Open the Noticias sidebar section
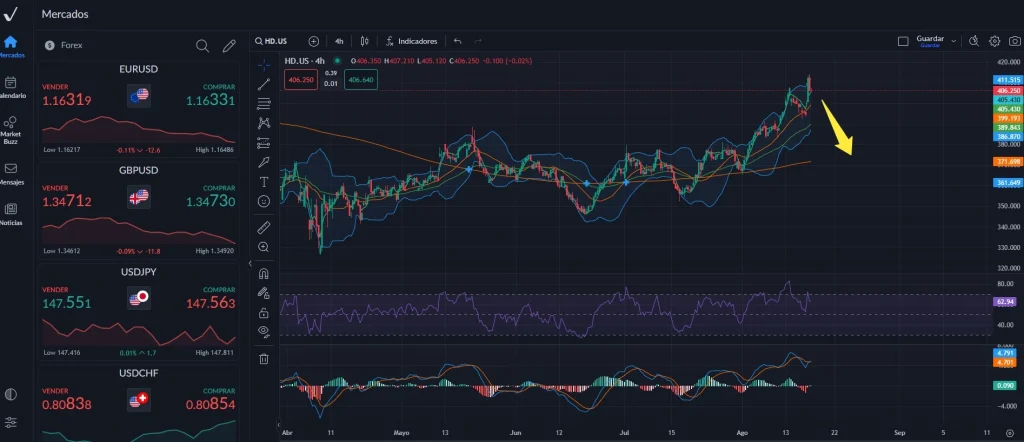This screenshot has height=442, width=1024. 10,213
